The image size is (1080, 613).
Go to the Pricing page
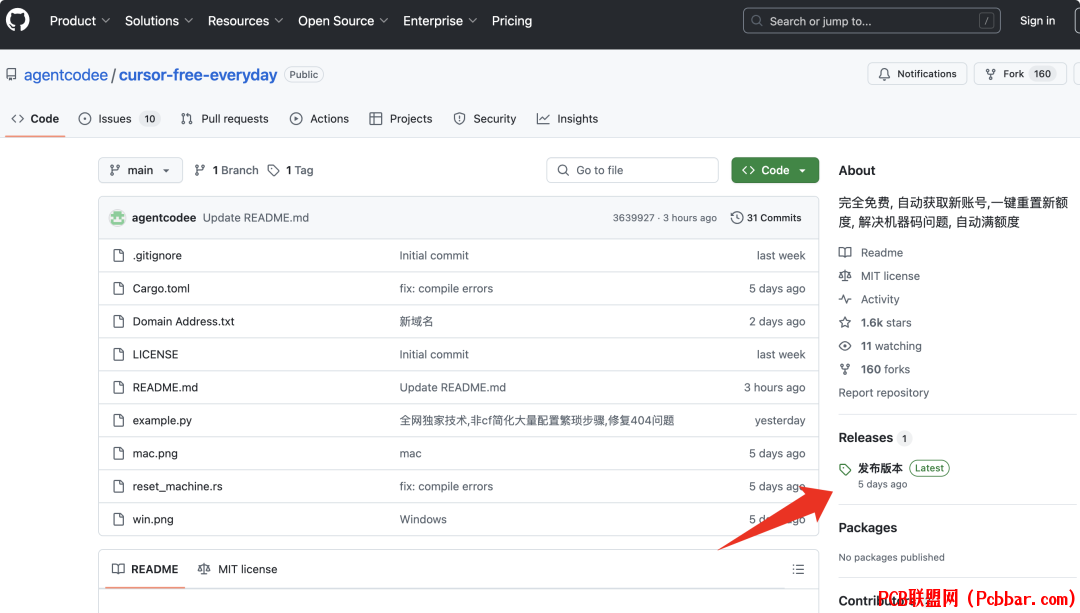(512, 21)
